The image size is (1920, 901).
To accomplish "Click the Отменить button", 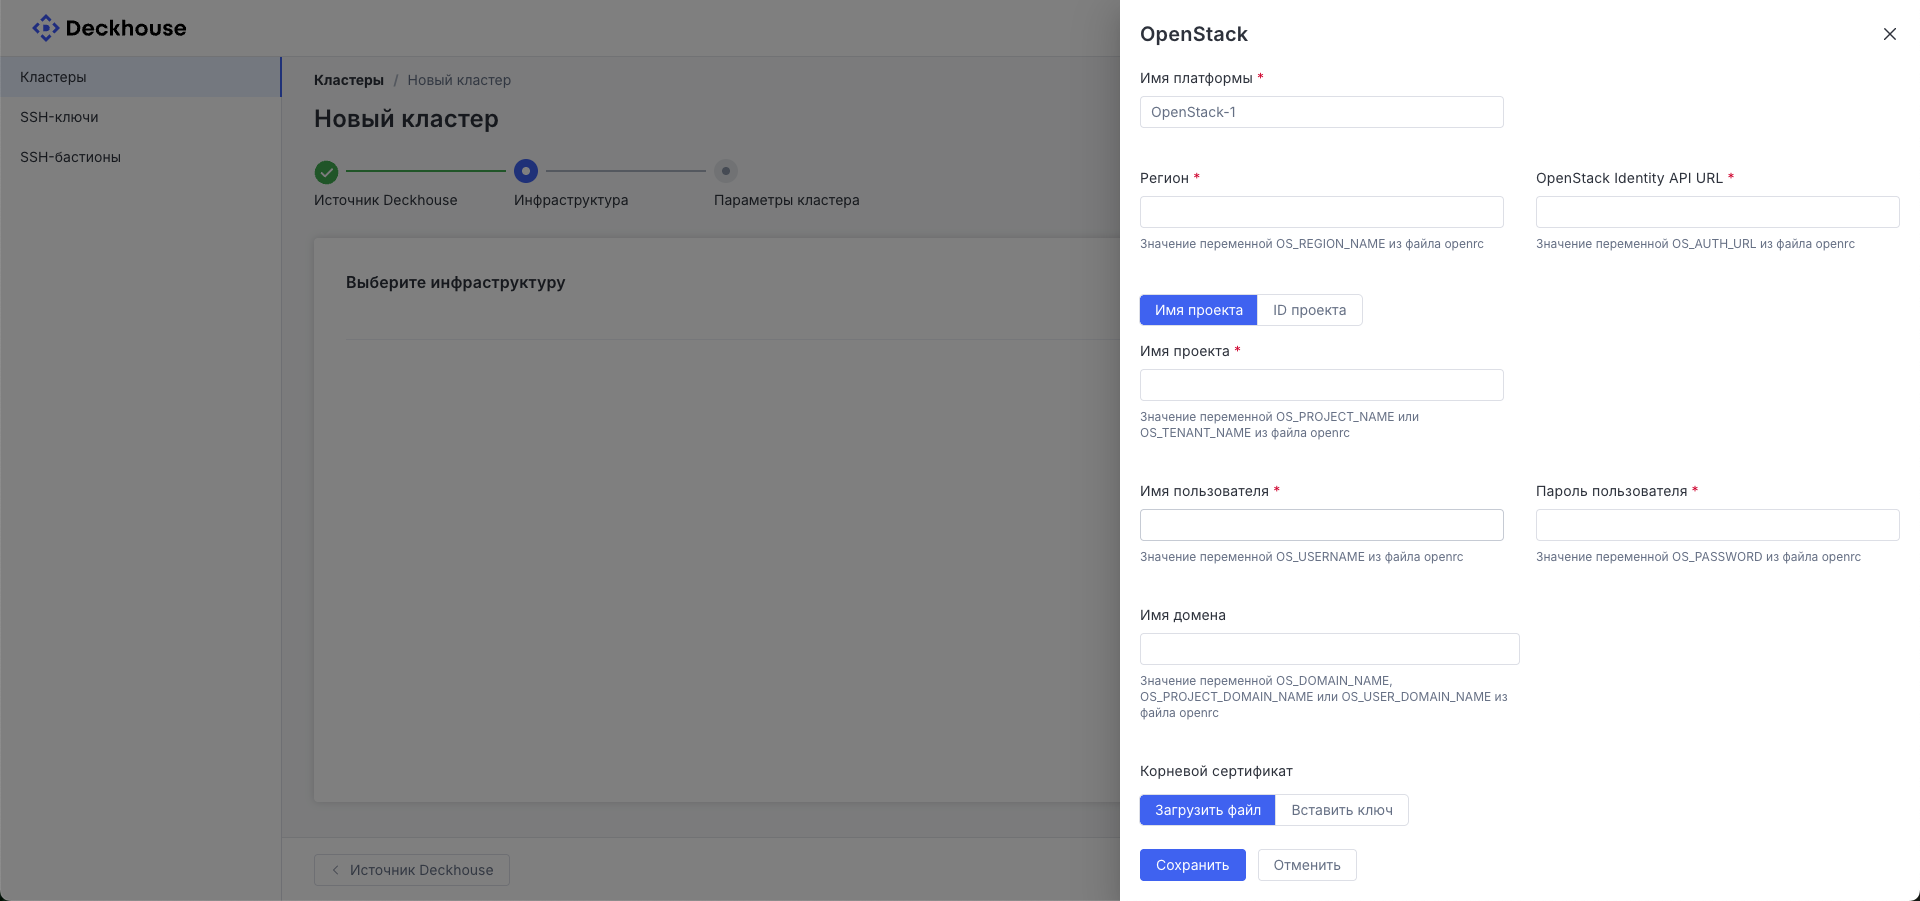I will tap(1306, 865).
